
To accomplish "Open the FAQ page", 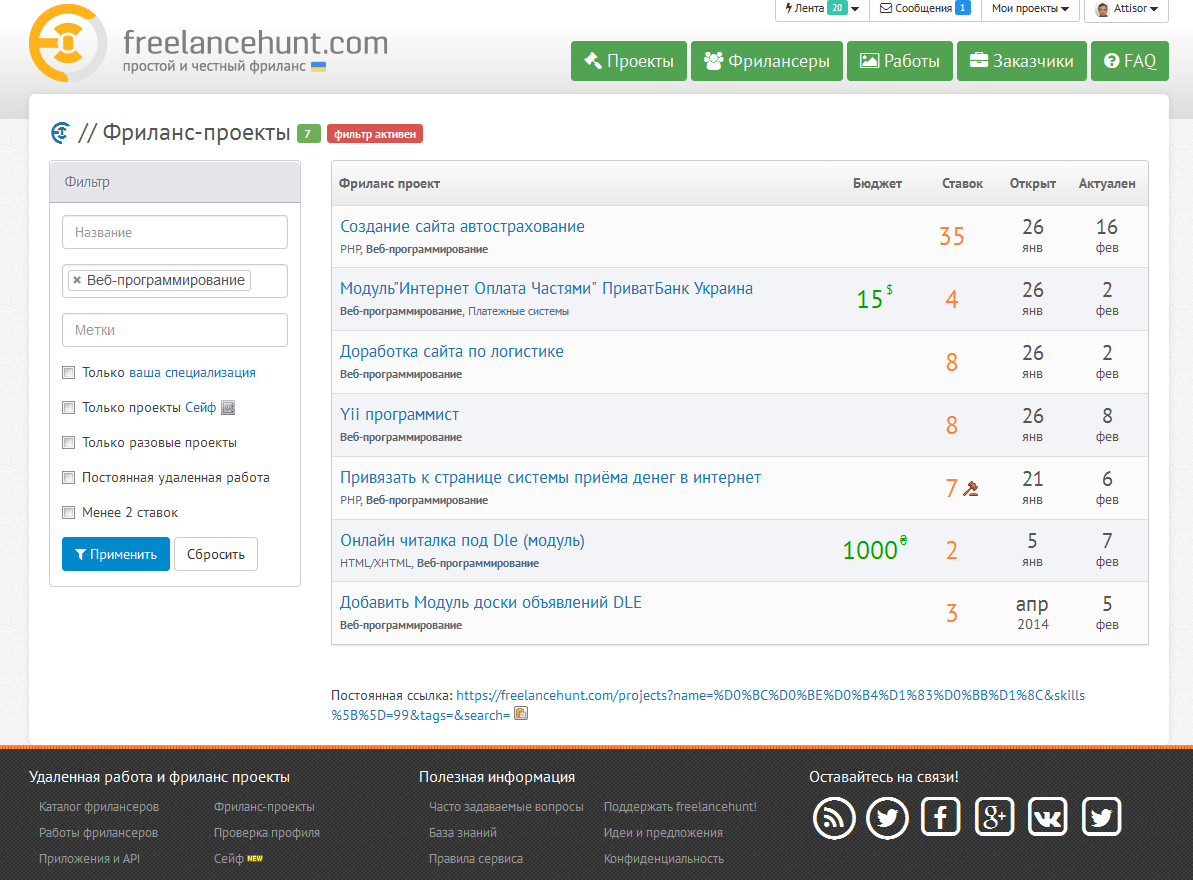I will [1129, 61].
